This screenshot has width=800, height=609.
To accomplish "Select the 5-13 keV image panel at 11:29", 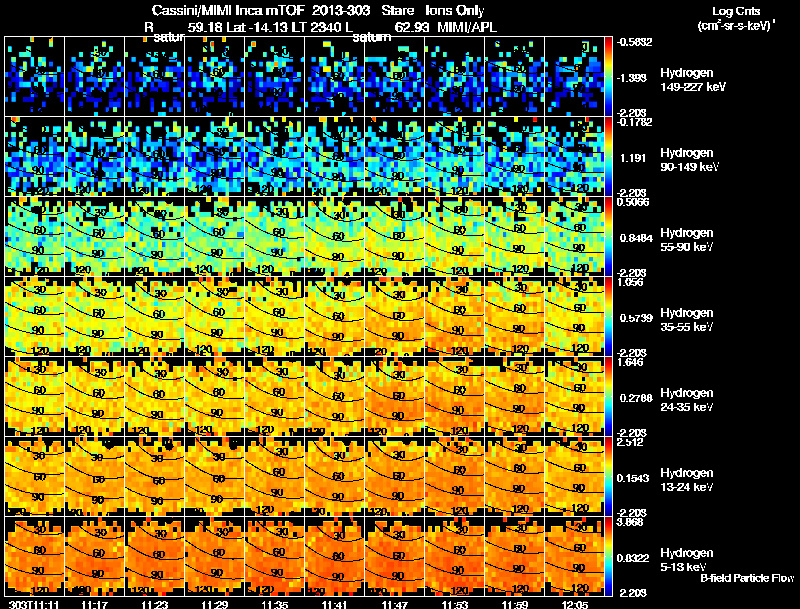I will pyautogui.click(x=215, y=556).
